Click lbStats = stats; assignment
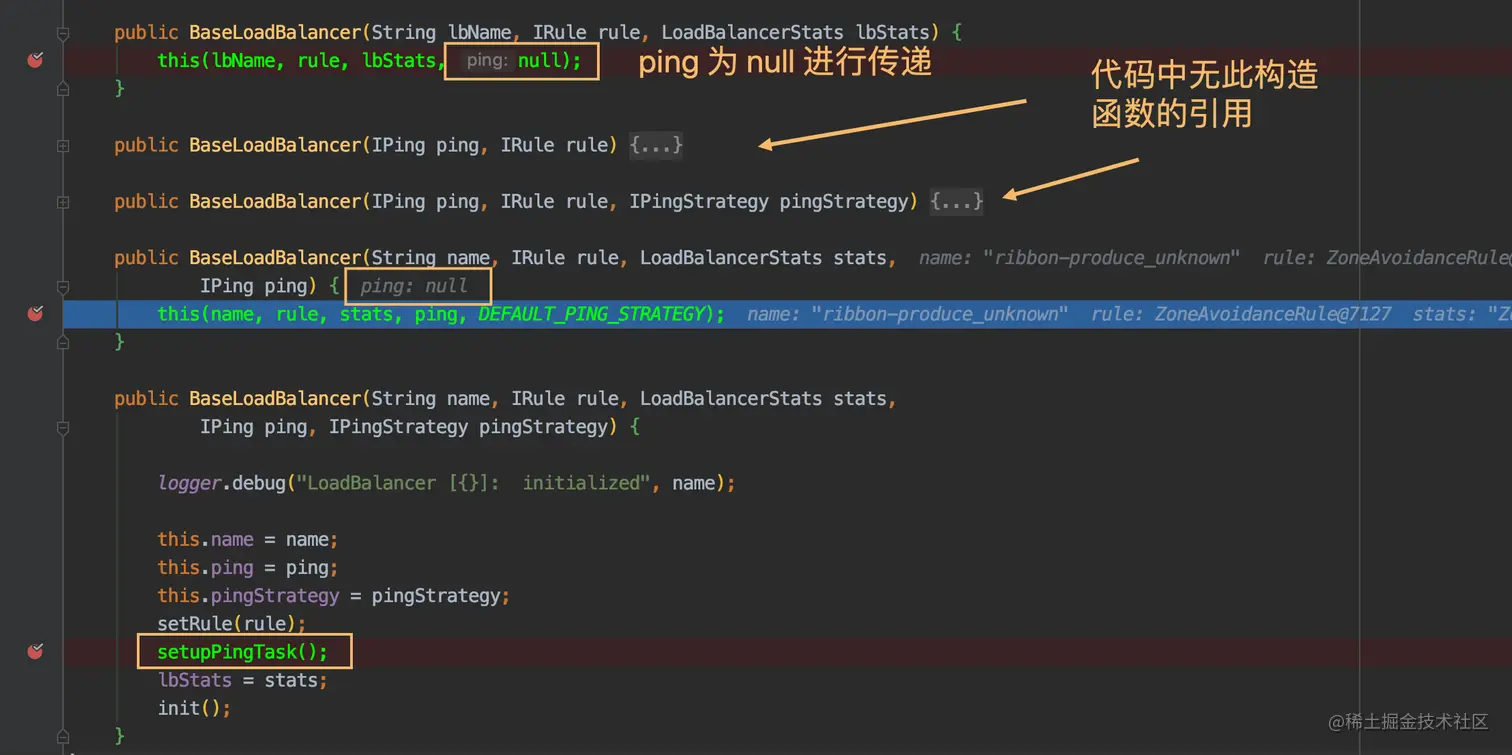Viewport: 1512px width, 755px height. 243,680
